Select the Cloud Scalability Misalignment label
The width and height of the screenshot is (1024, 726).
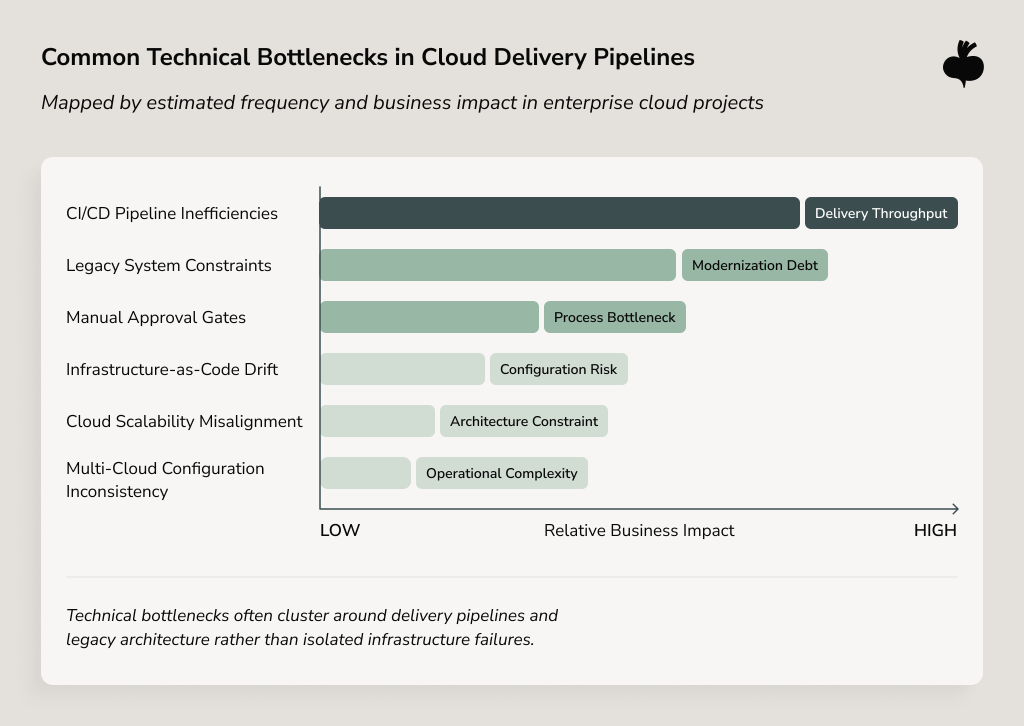[x=184, y=421]
